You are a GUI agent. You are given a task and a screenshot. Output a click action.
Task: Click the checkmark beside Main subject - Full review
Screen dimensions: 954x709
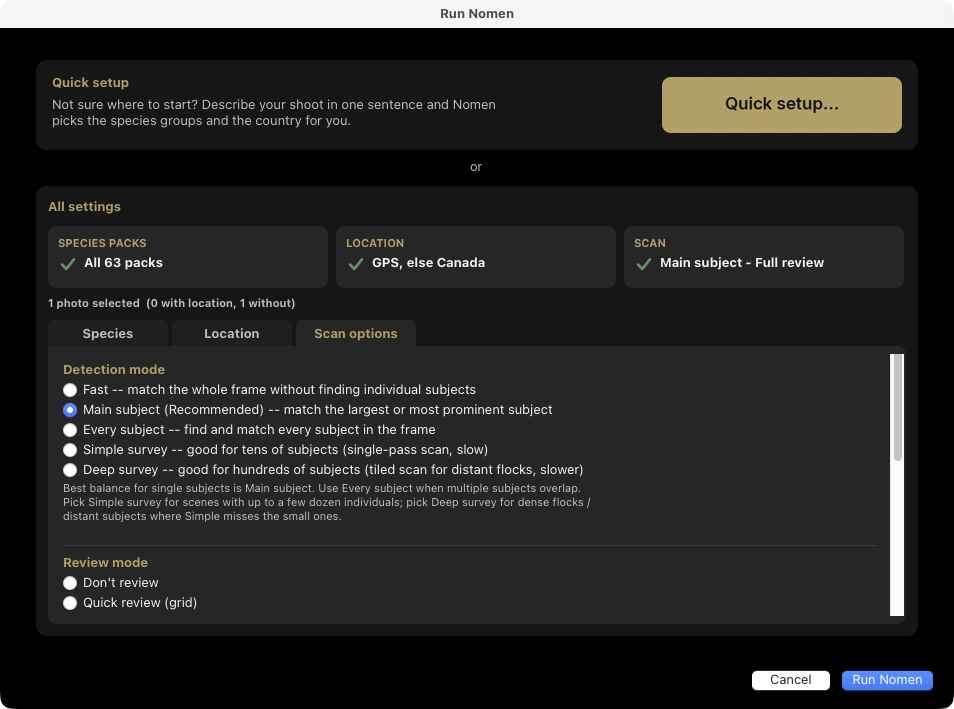click(644, 264)
